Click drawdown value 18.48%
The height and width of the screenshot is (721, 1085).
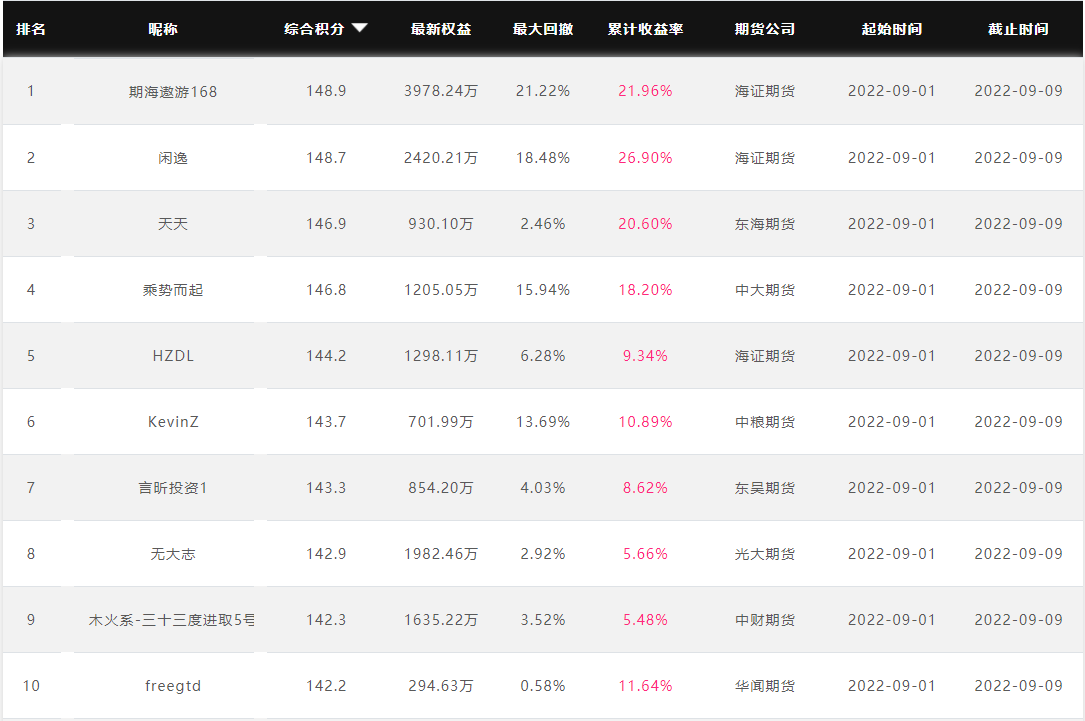pyautogui.click(x=543, y=158)
